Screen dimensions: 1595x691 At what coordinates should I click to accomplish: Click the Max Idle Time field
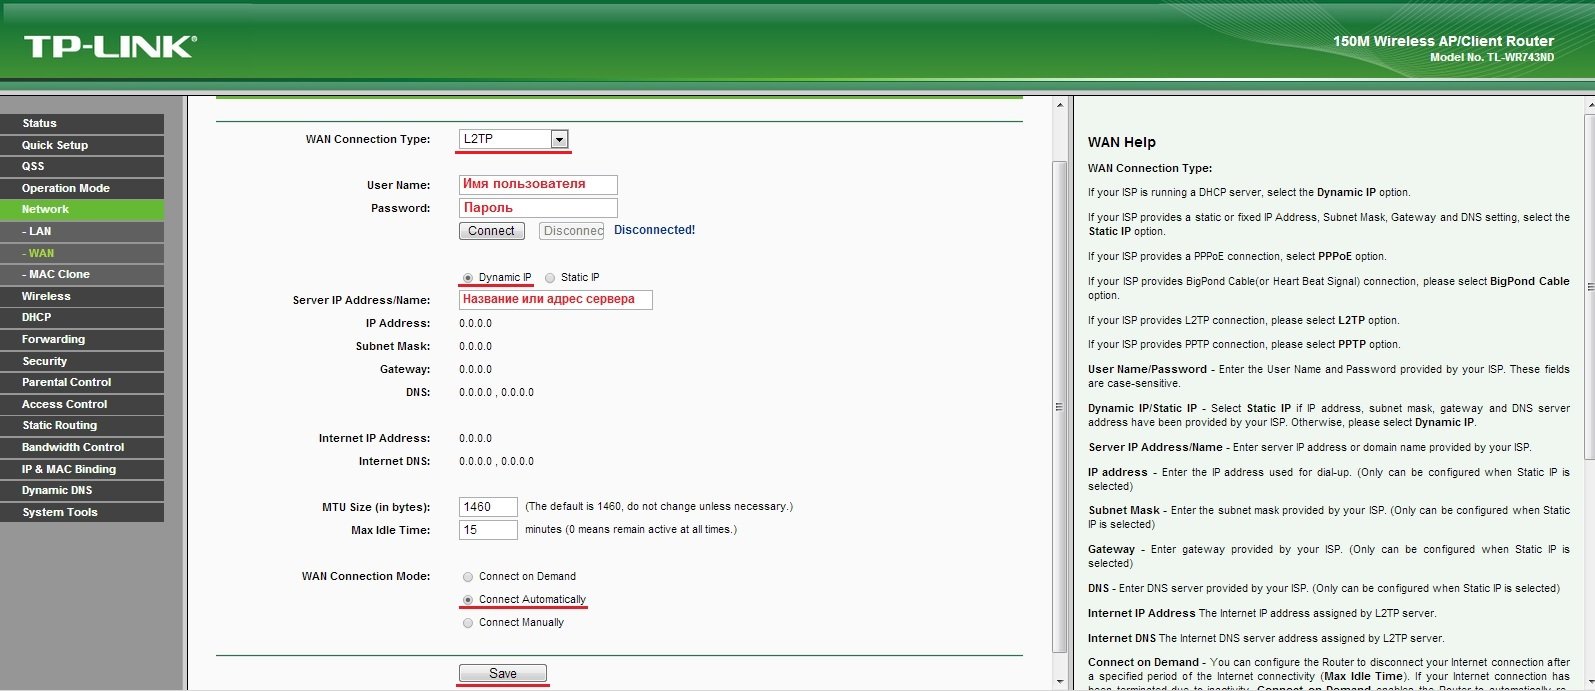(488, 530)
